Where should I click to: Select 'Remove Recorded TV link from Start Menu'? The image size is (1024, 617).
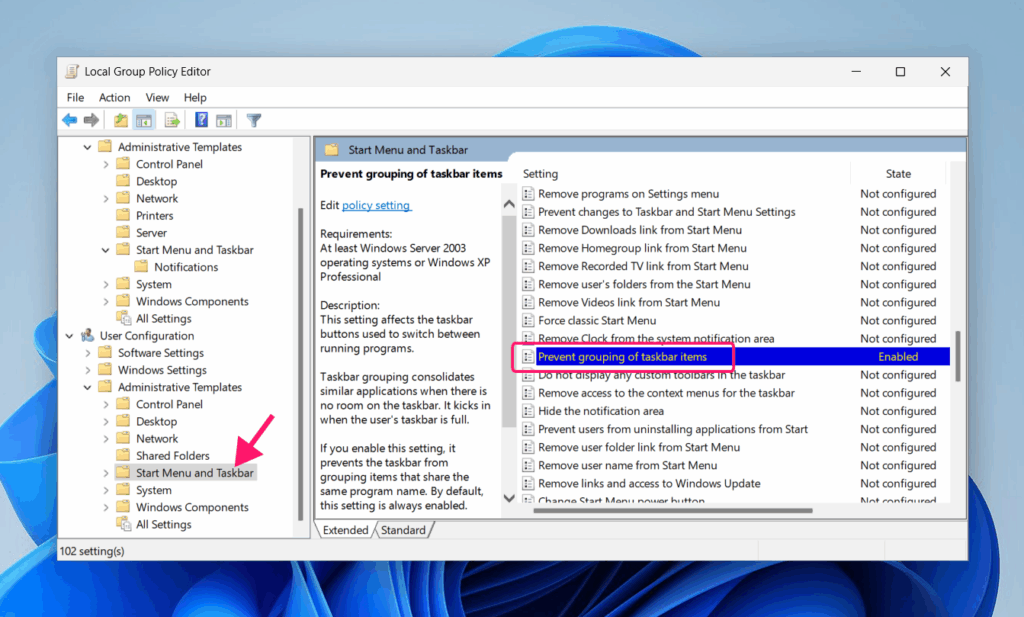643,266
